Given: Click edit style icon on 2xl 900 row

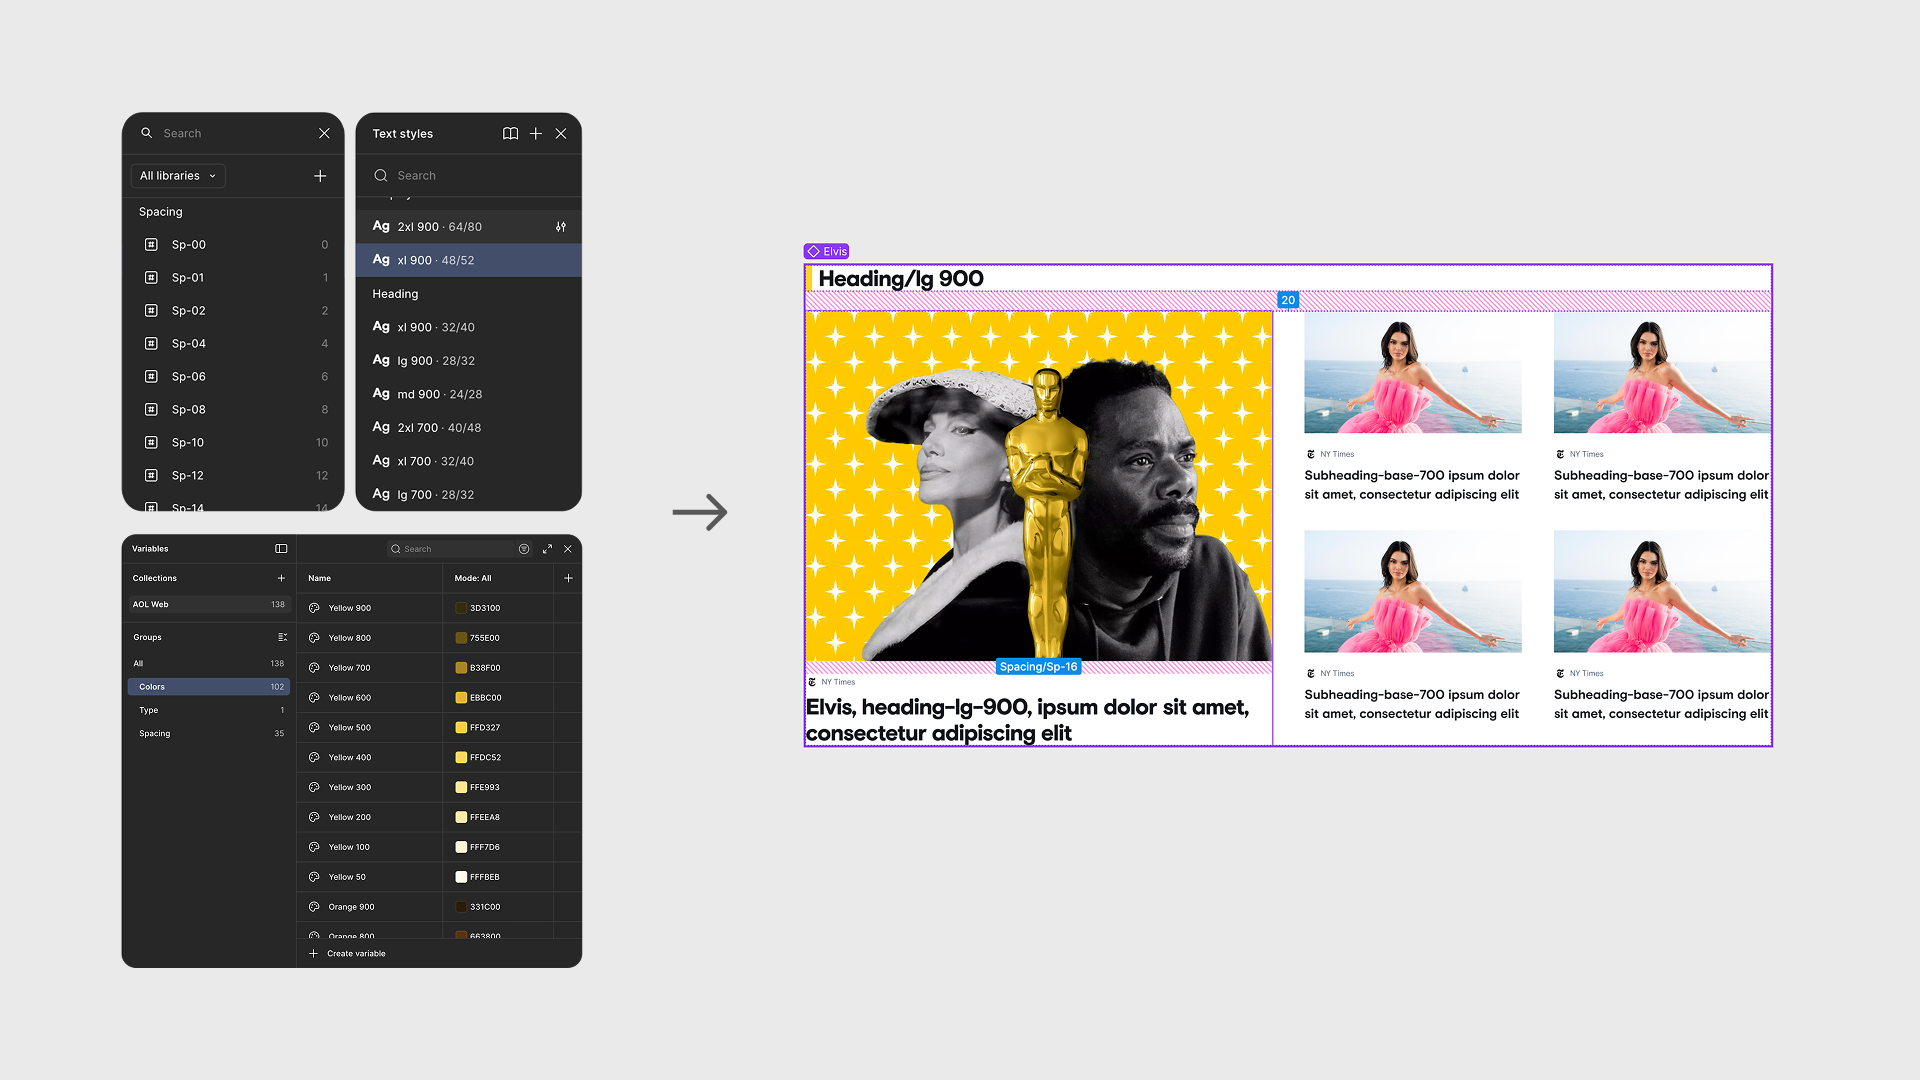Looking at the screenshot, I should pos(561,227).
